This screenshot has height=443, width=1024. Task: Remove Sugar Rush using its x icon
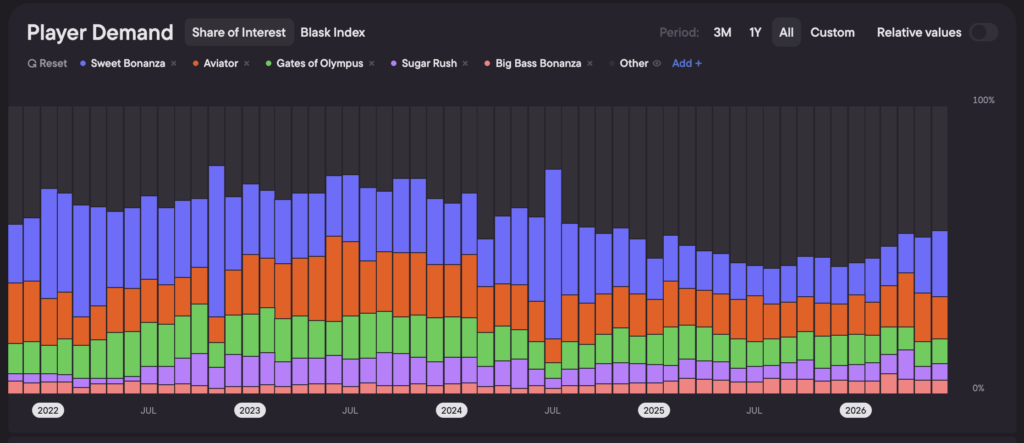(465, 64)
